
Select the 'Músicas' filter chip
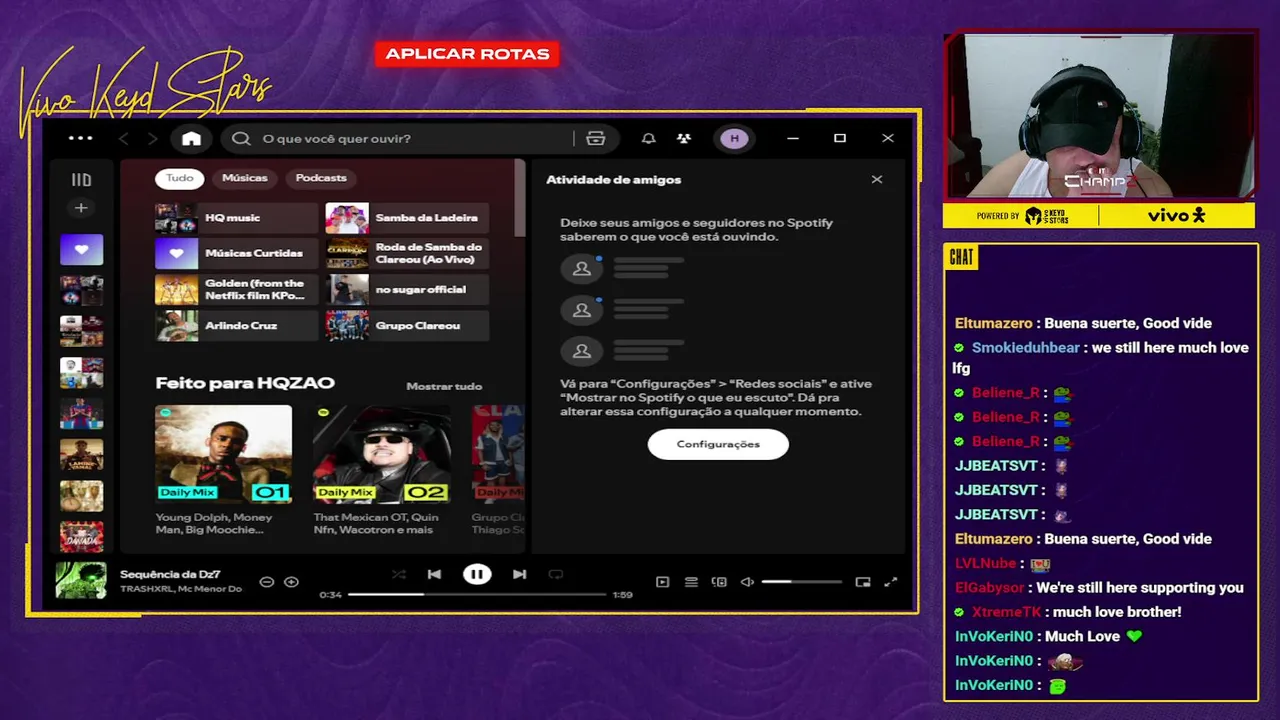pyautogui.click(x=245, y=178)
